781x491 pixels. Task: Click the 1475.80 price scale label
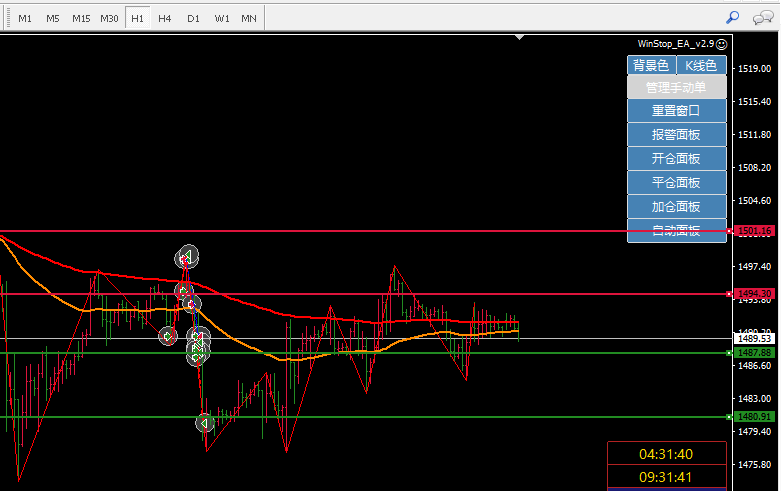click(x=755, y=465)
